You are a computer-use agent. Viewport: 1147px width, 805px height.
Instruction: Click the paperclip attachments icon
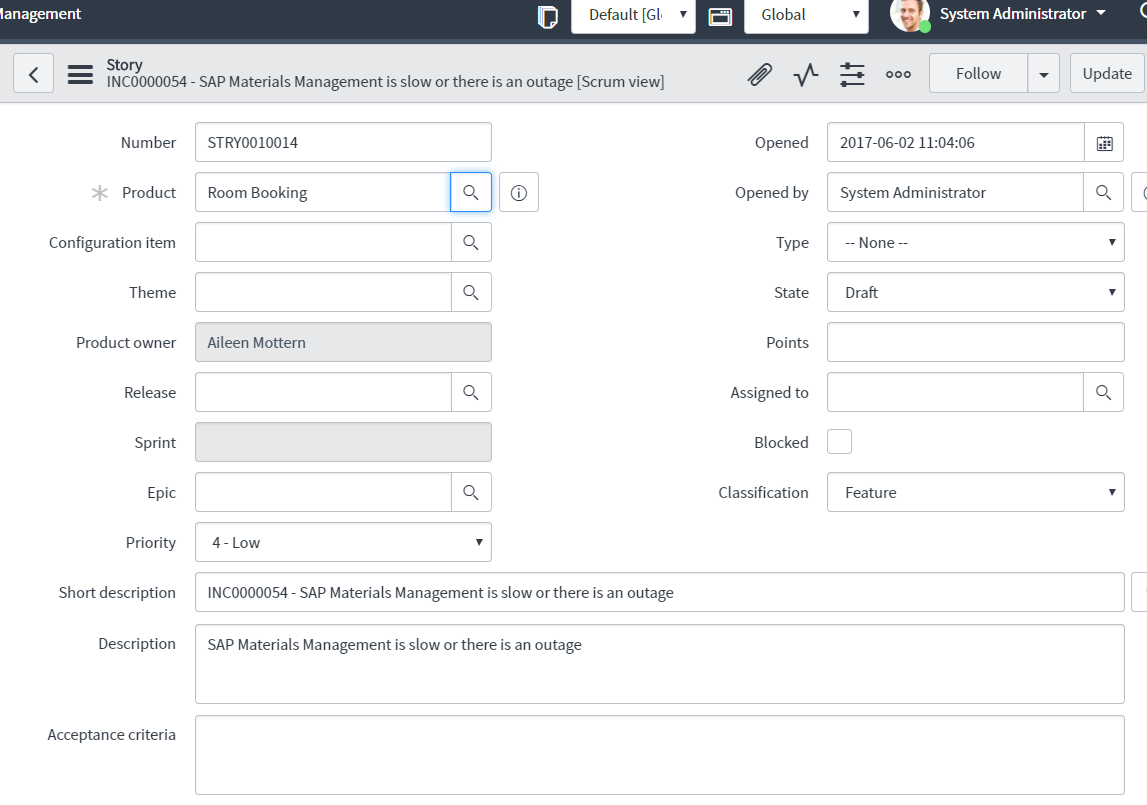[760, 74]
